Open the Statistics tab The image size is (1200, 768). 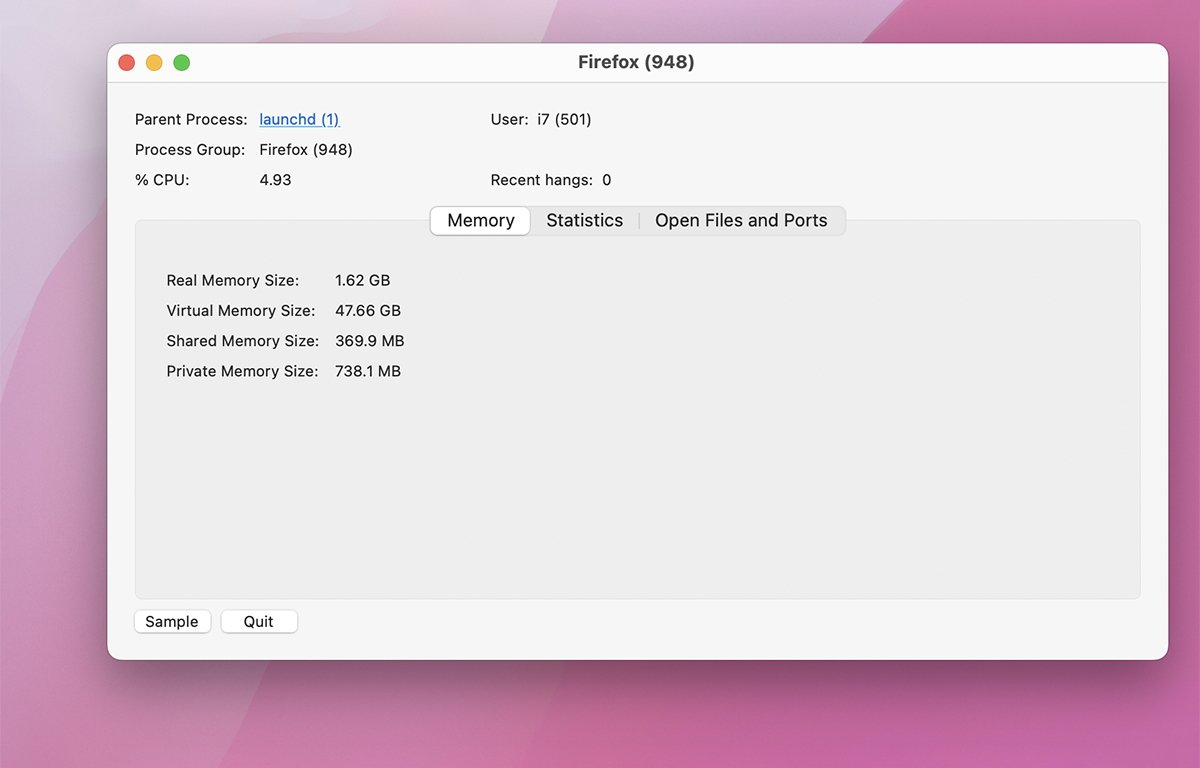click(585, 221)
